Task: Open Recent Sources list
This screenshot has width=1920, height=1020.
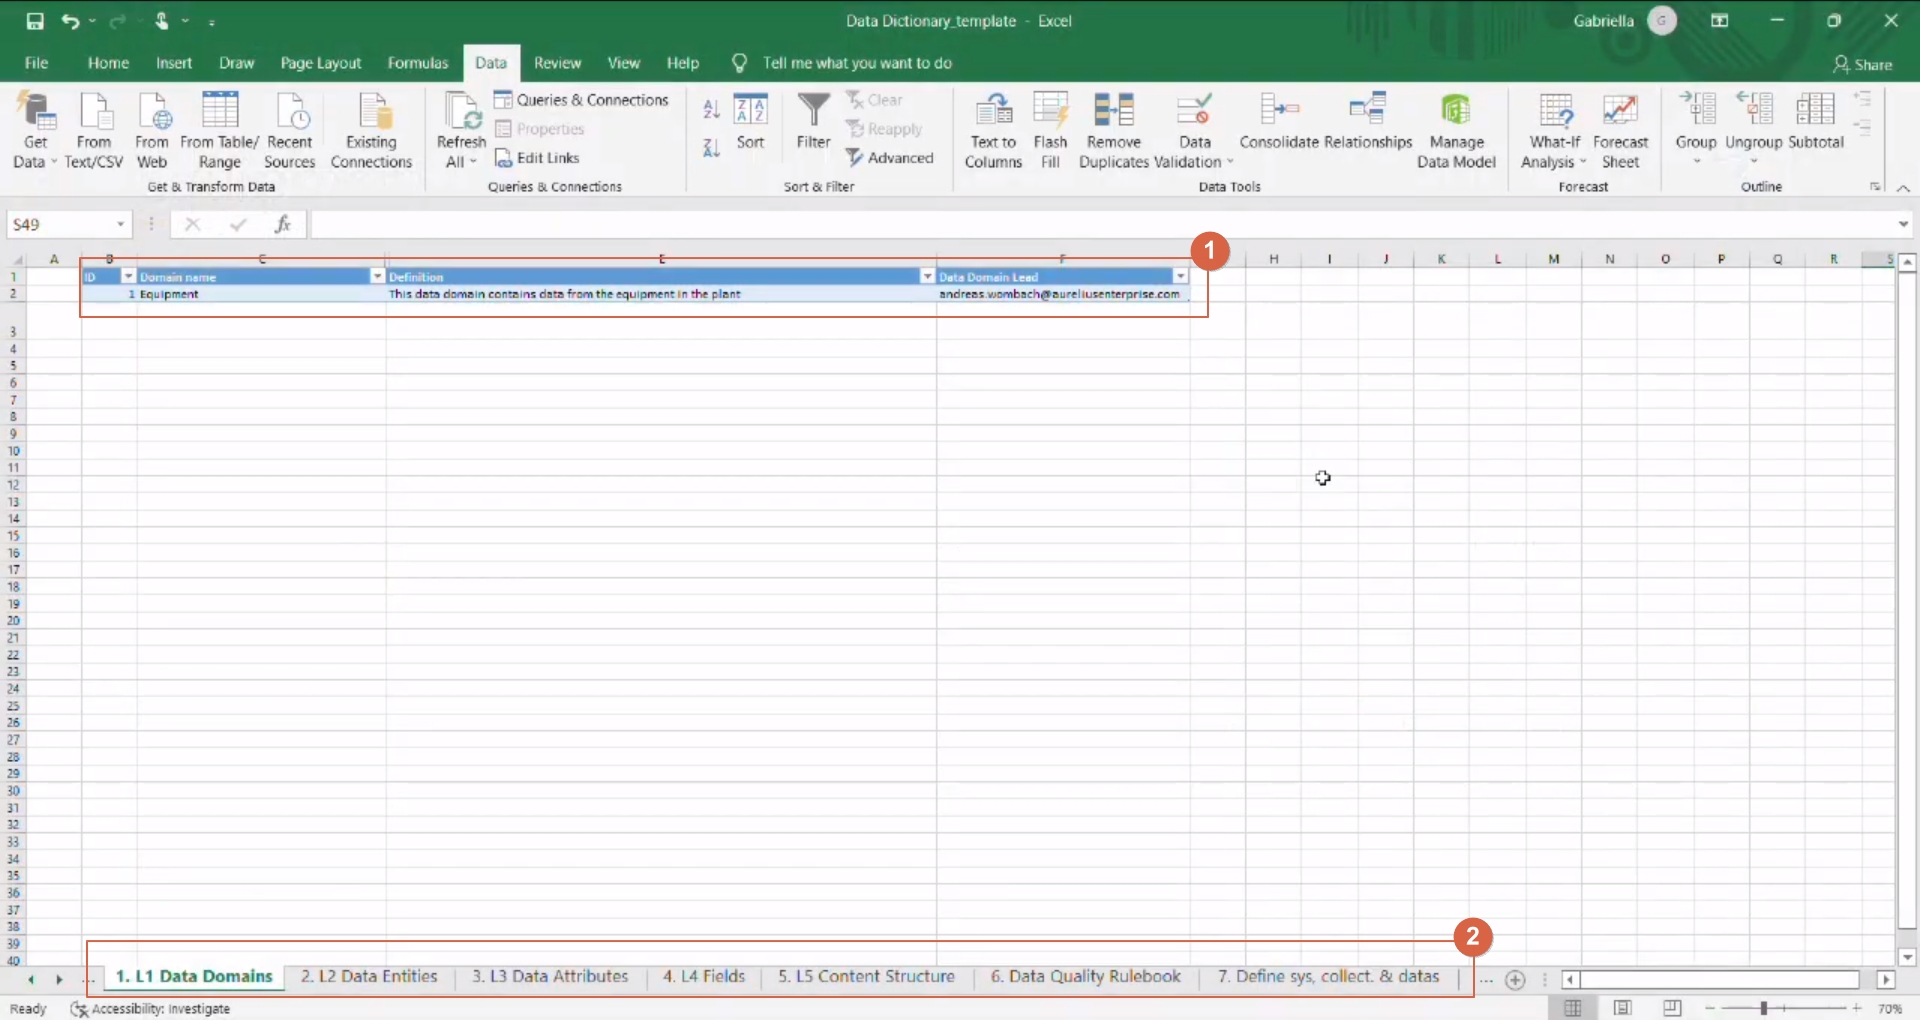Action: point(290,131)
